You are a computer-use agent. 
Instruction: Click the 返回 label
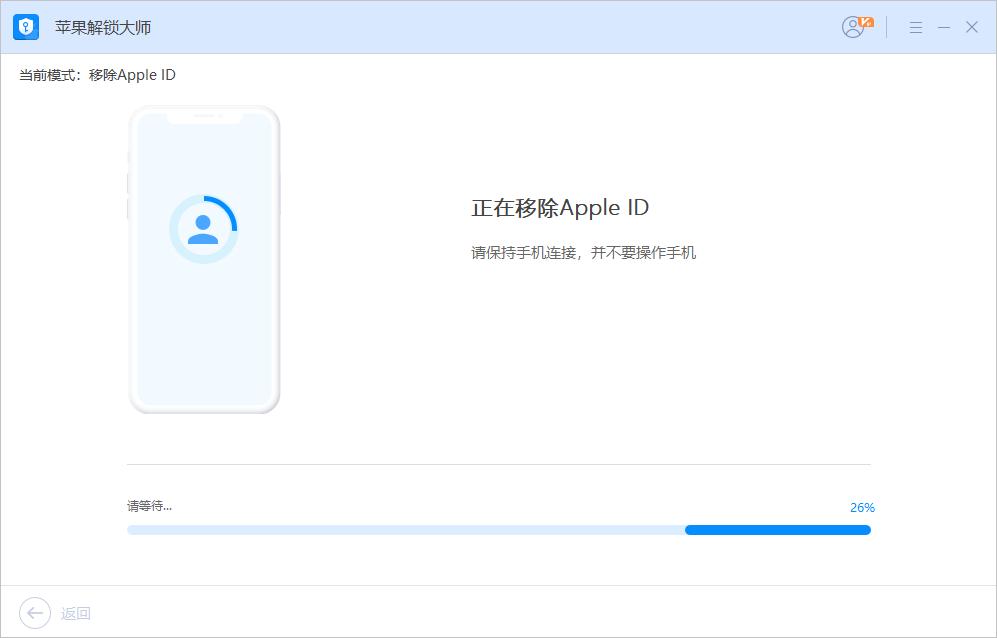click(76, 614)
